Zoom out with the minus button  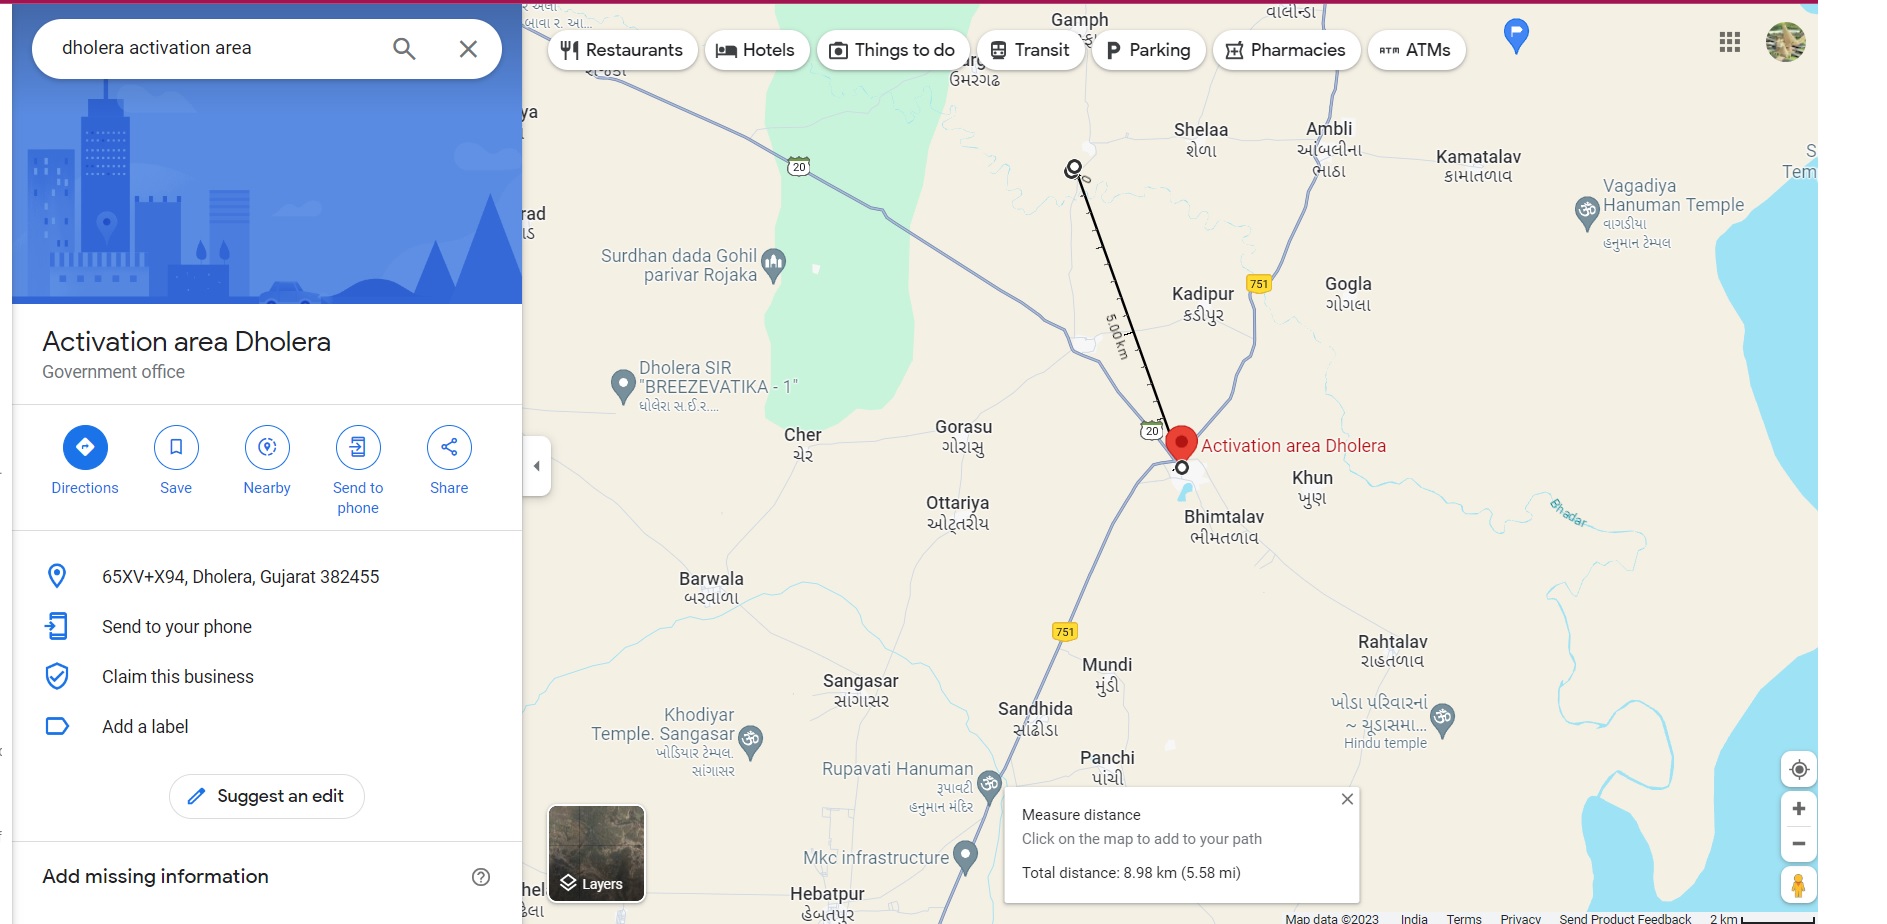click(1799, 843)
